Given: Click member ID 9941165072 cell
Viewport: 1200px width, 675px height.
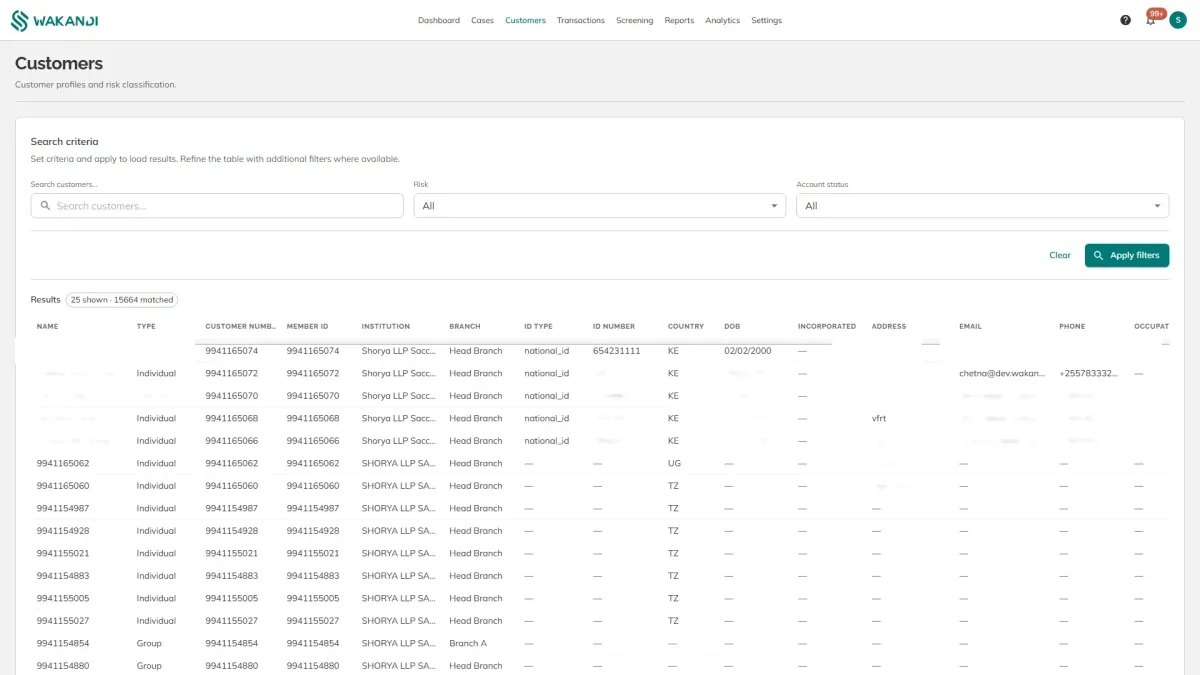Looking at the screenshot, I should (313, 373).
